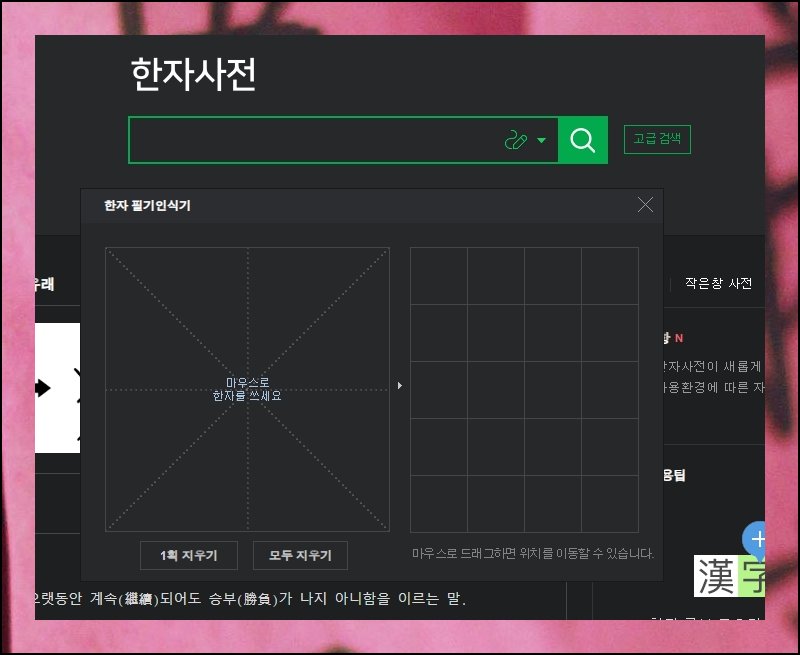Click 모두 지우기 button
The width and height of the screenshot is (800, 655).
(x=300, y=555)
